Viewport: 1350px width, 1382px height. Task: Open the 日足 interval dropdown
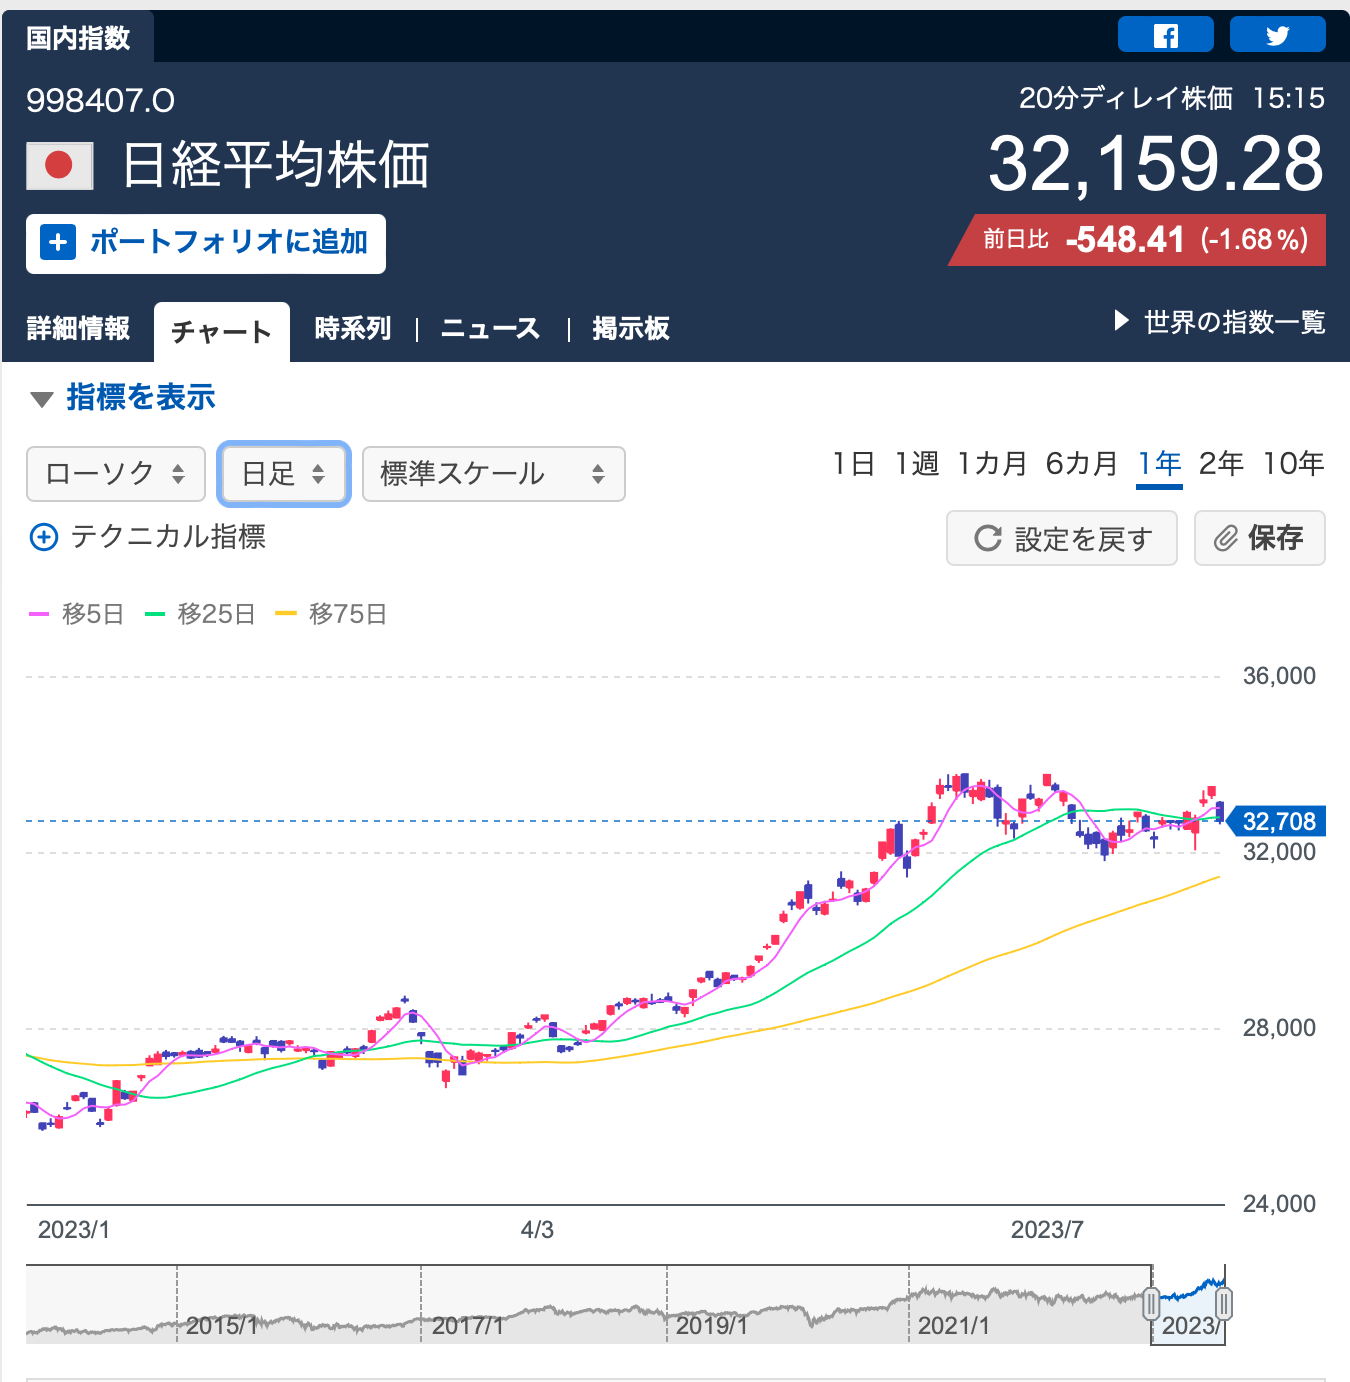tap(284, 474)
